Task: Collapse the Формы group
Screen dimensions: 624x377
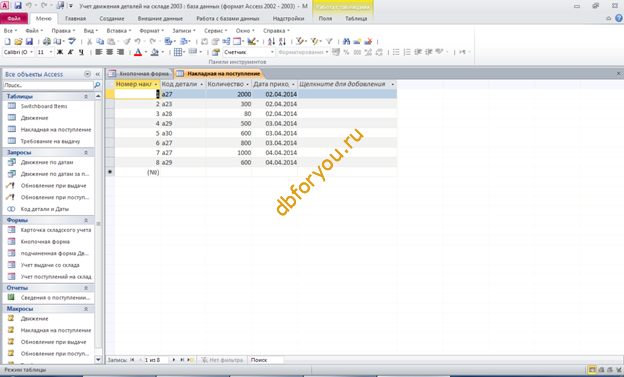Action: click(x=86, y=220)
